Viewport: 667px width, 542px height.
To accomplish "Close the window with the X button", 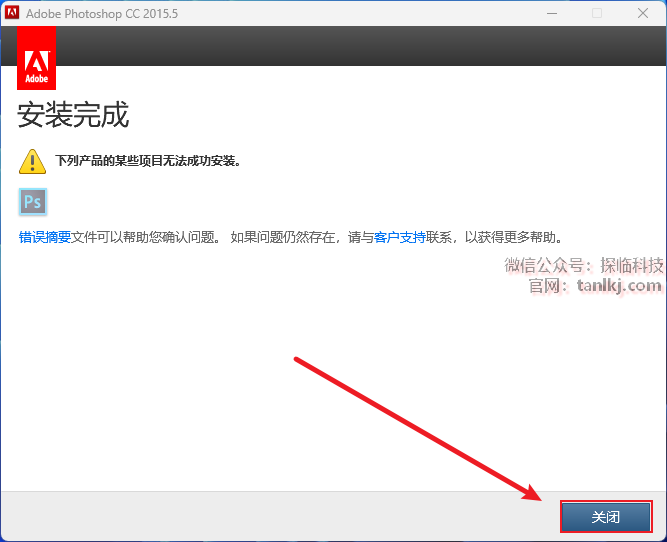I will 643,13.
